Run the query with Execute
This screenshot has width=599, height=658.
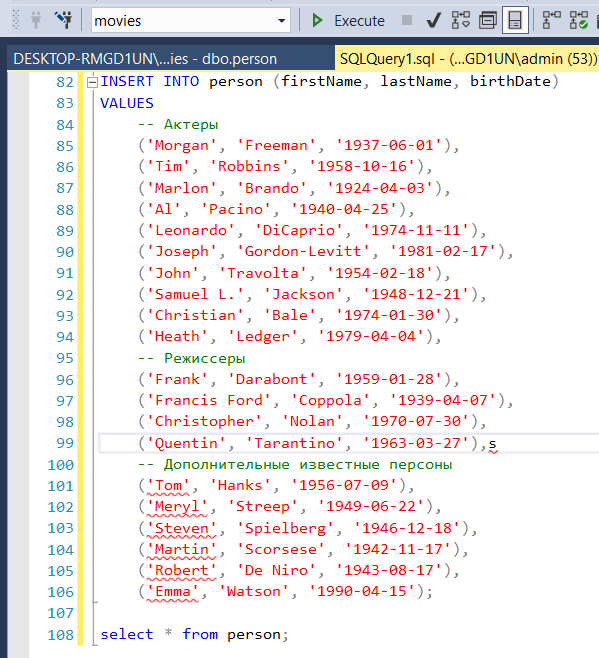coord(348,20)
